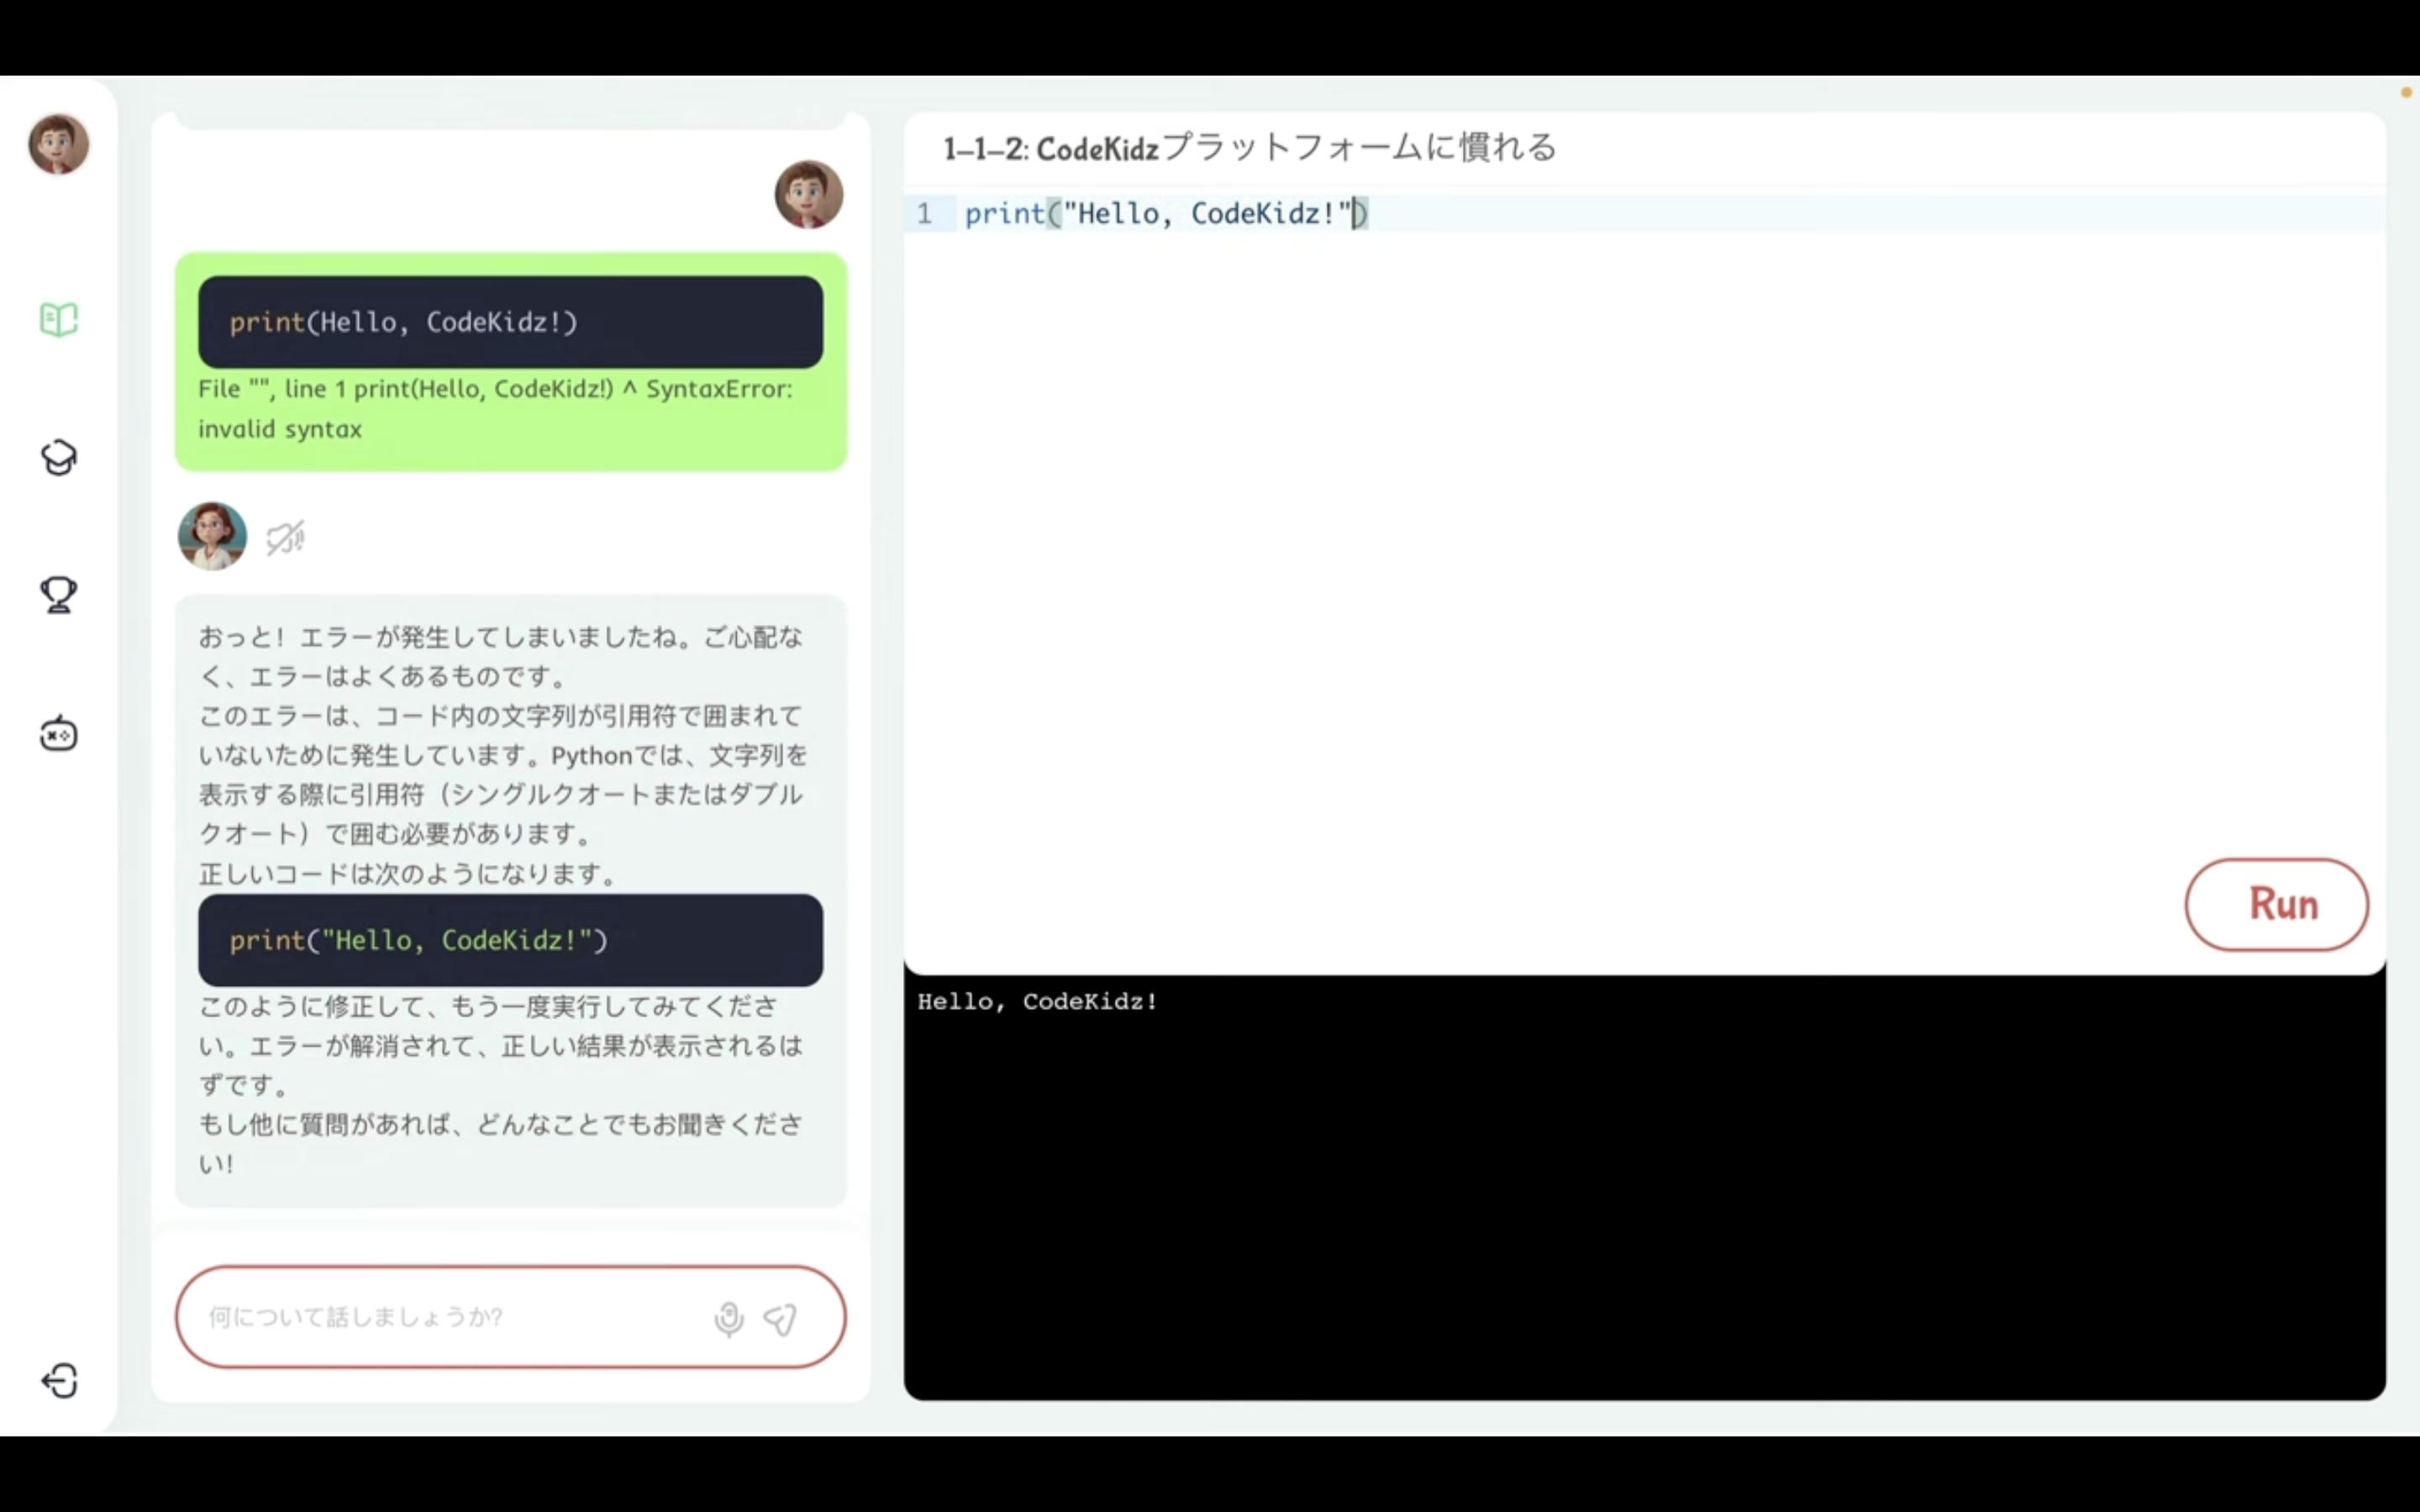Select the graduation cap icon in sidebar

coord(58,458)
